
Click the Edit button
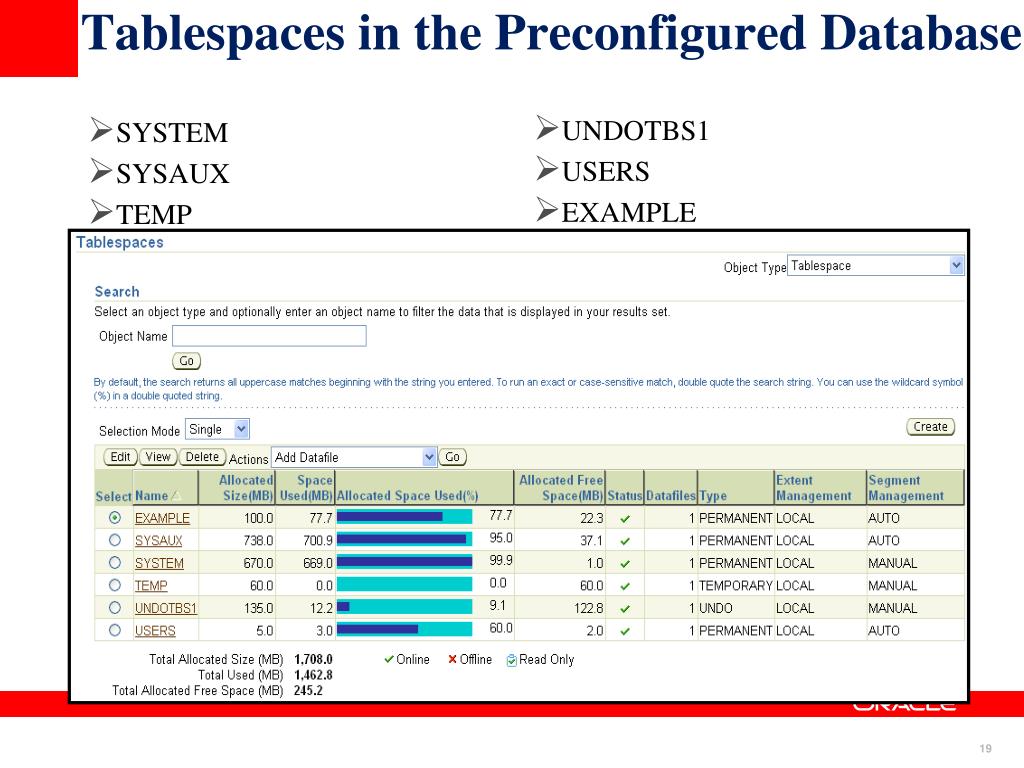120,456
